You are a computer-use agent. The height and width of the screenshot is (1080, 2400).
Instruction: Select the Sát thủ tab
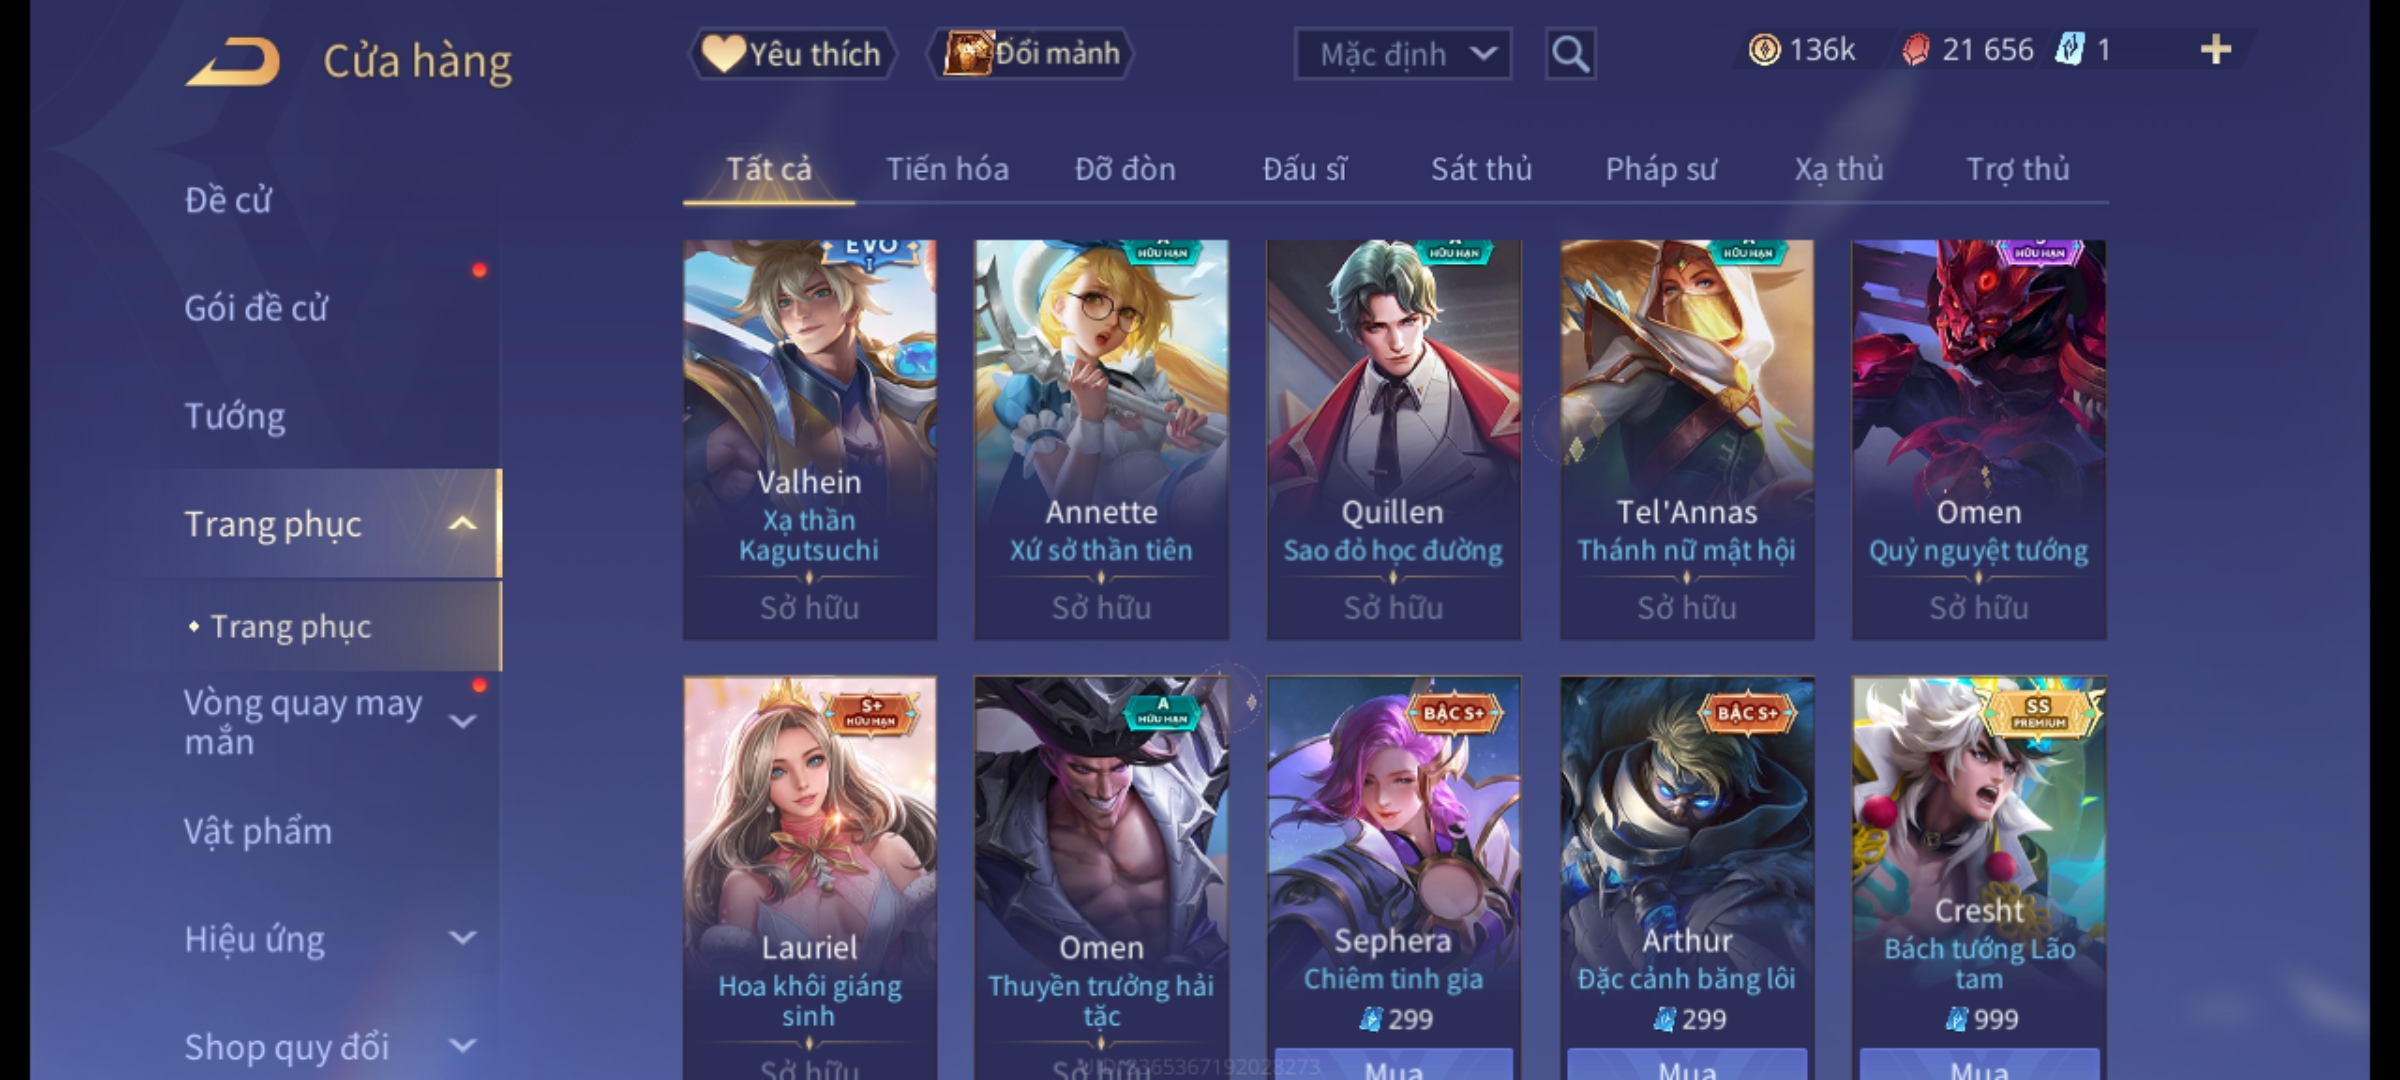click(1481, 169)
